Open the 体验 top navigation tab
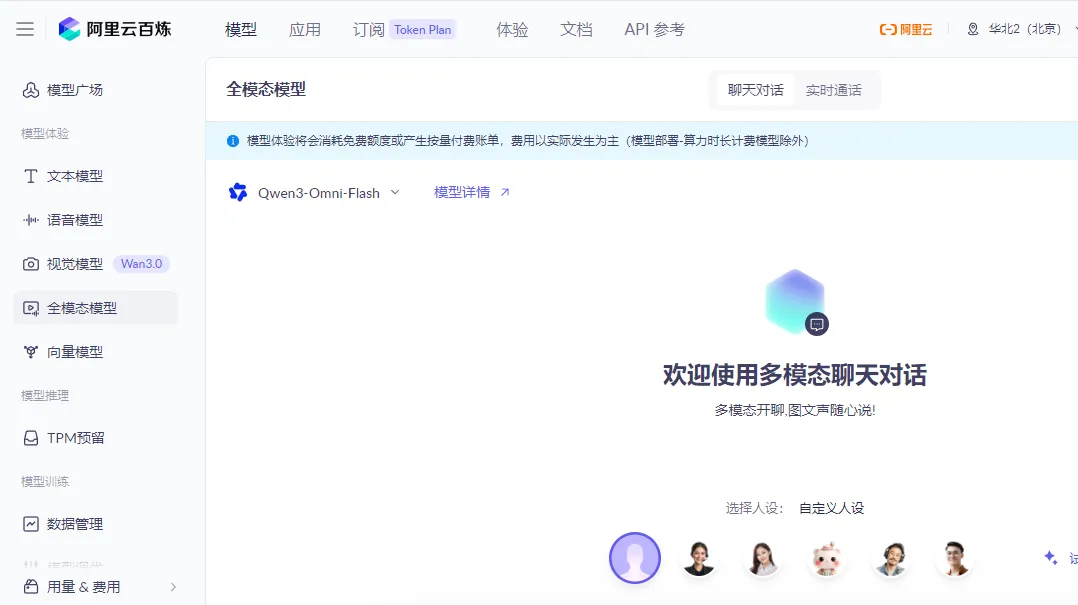The width and height of the screenshot is (1078, 605). pos(512,30)
